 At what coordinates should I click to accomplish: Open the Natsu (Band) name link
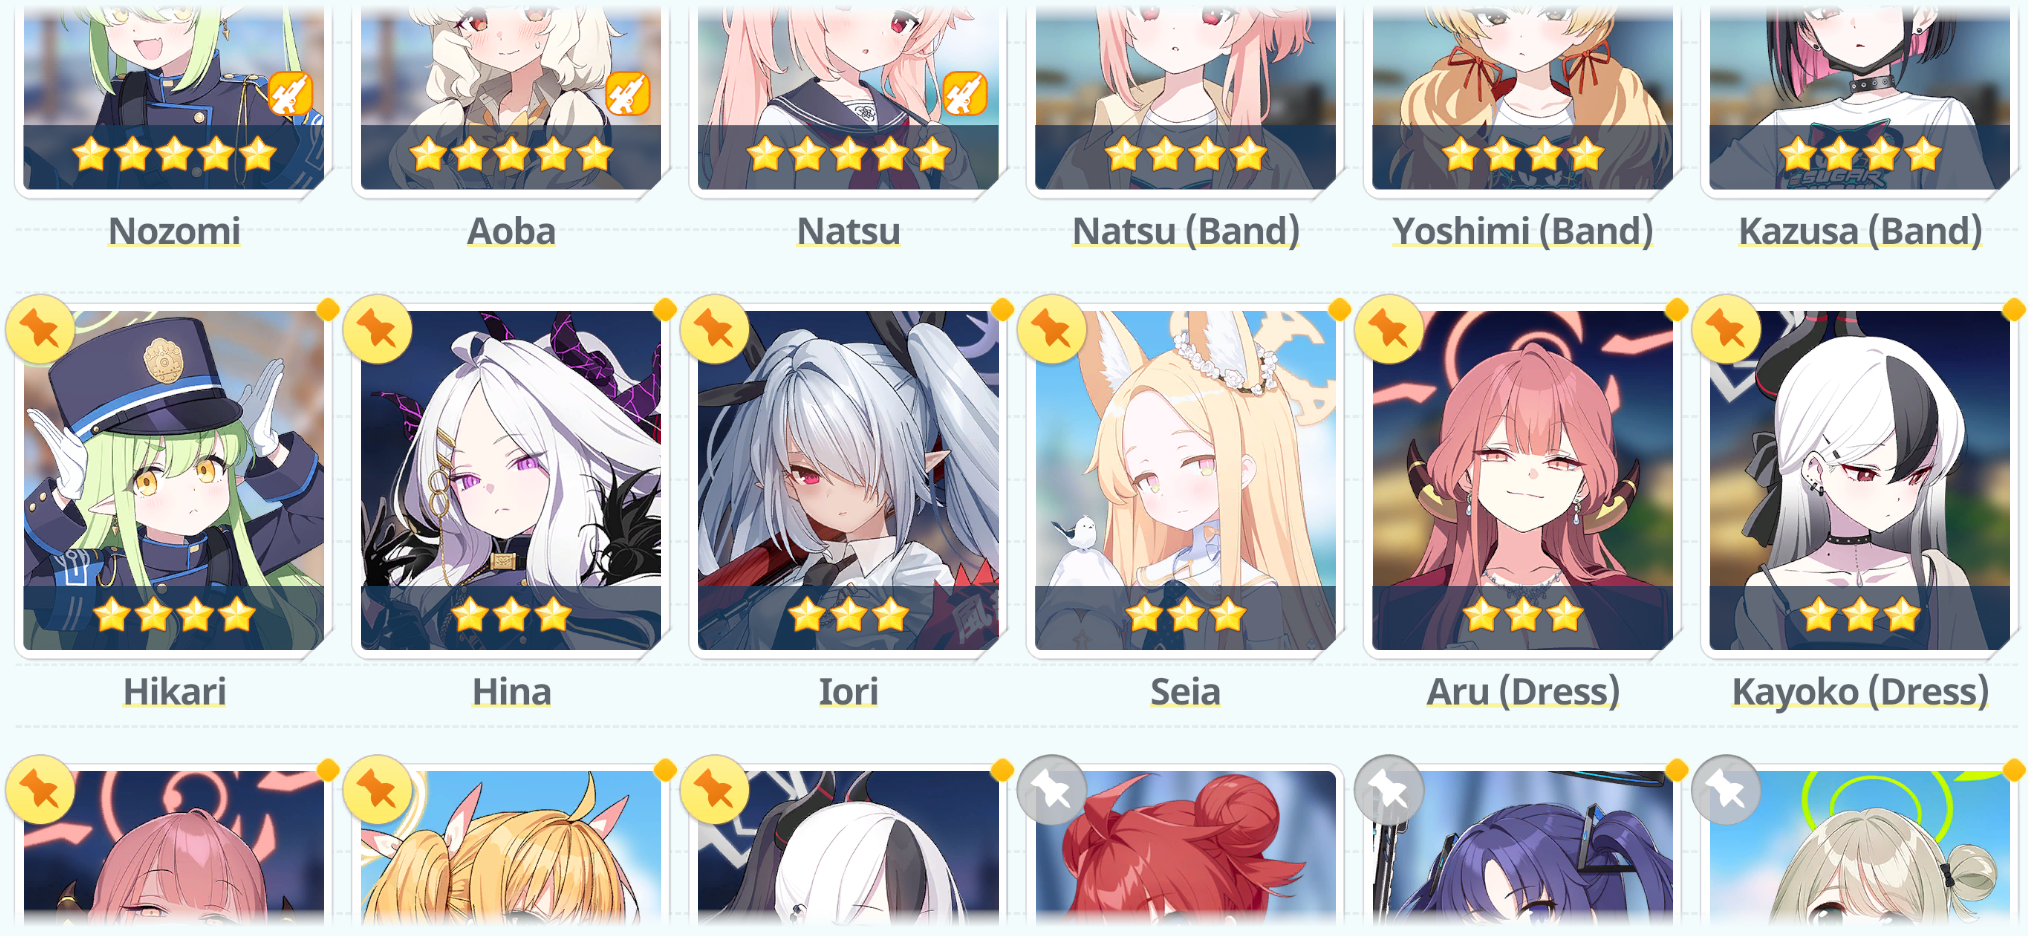pyautogui.click(x=1185, y=231)
